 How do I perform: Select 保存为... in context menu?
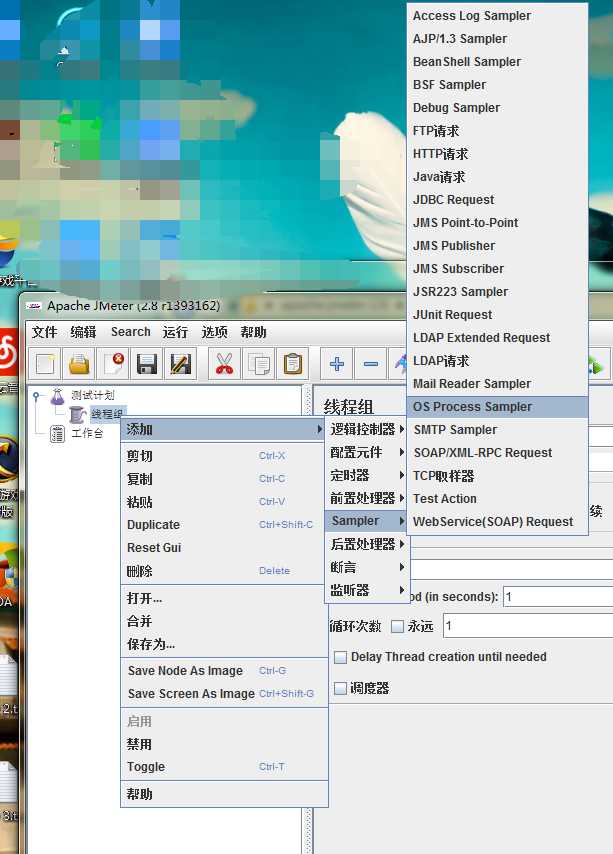point(223,644)
